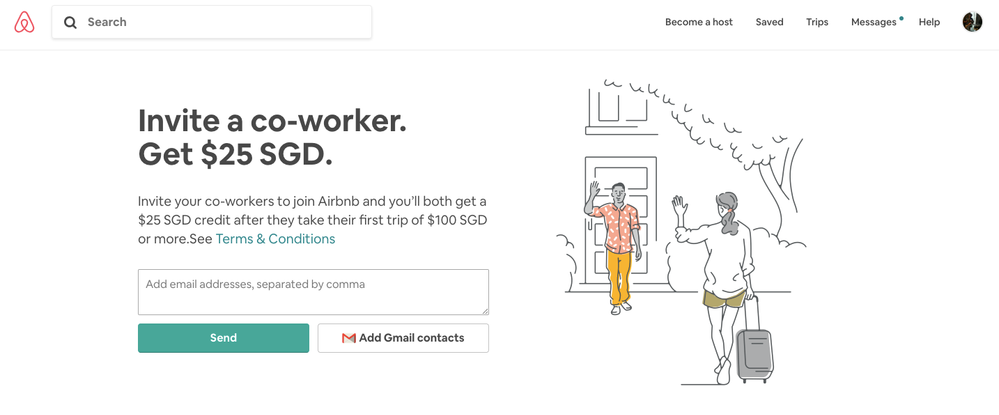Click the email box resize handle
The width and height of the screenshot is (999, 415).
(x=484, y=310)
